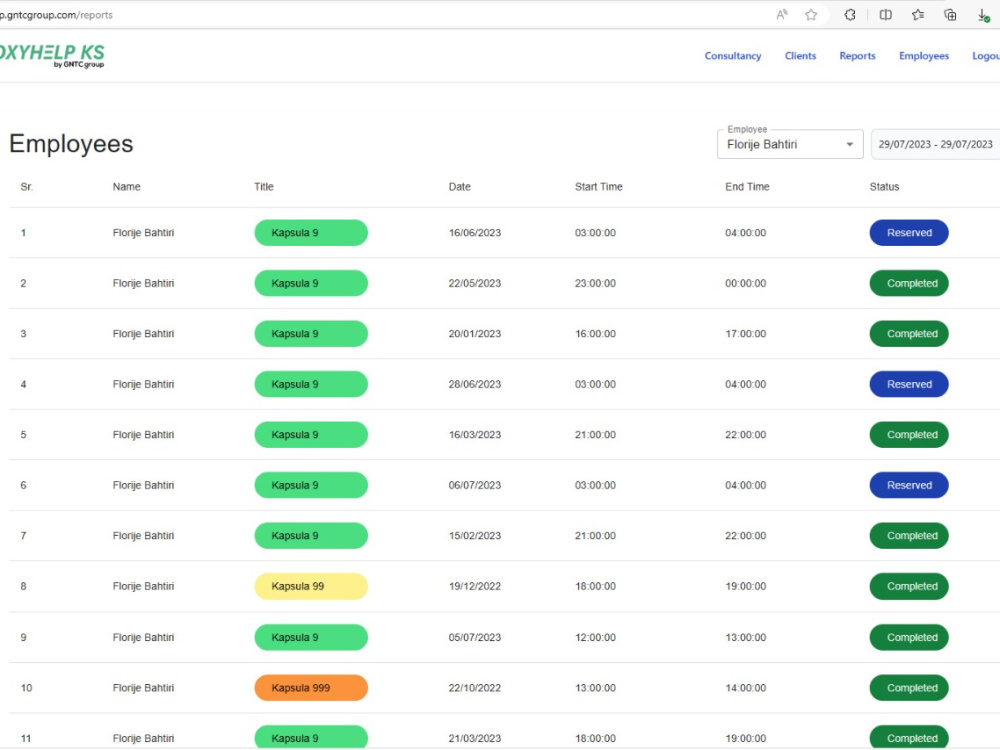Open the downloads icon
1000x750 pixels.
pyautogui.click(x=983, y=15)
